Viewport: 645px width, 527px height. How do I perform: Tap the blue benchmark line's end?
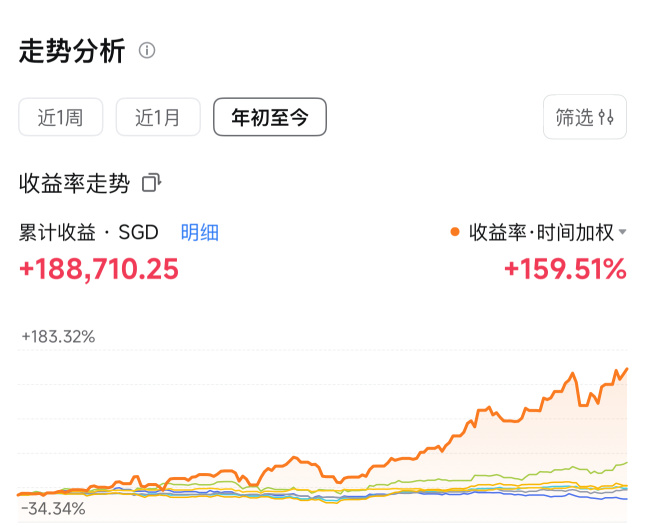626,499
